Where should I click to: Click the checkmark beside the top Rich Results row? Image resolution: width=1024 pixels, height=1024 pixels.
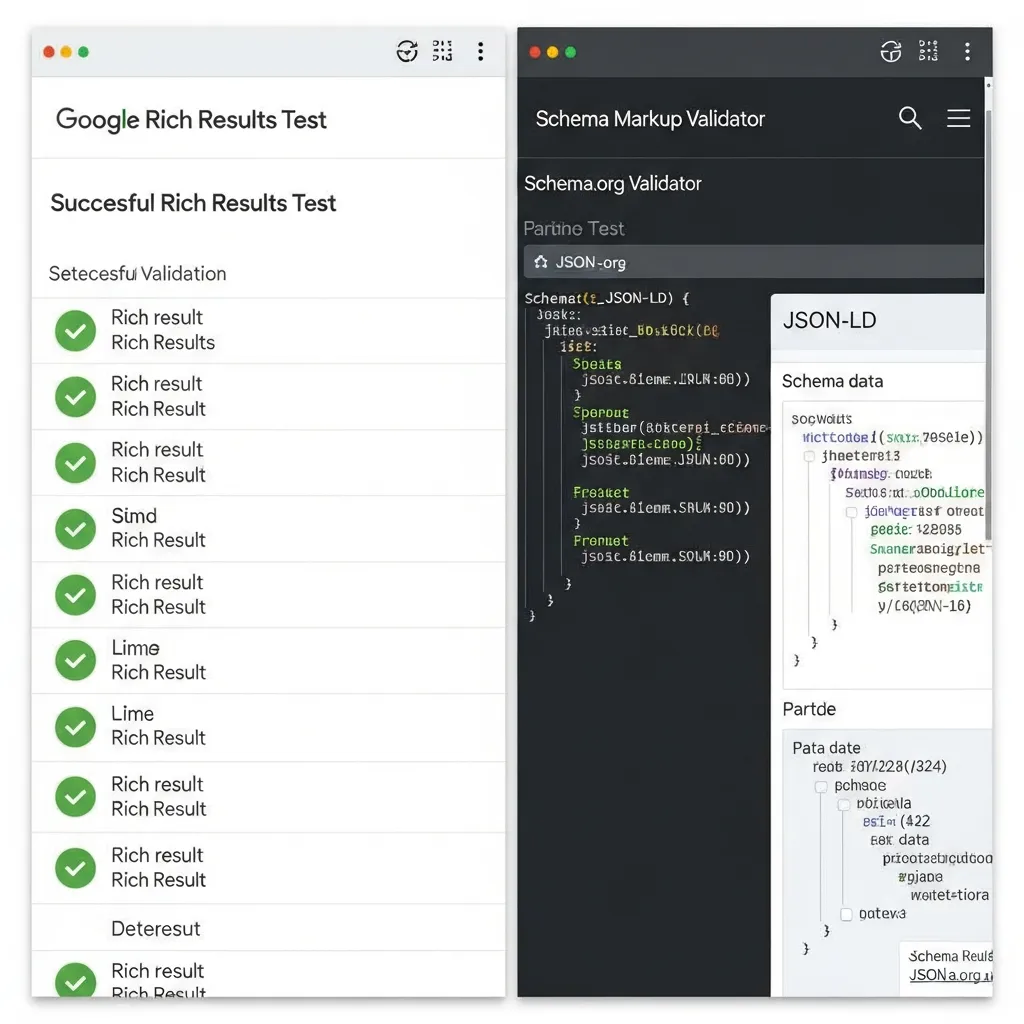click(x=75, y=330)
